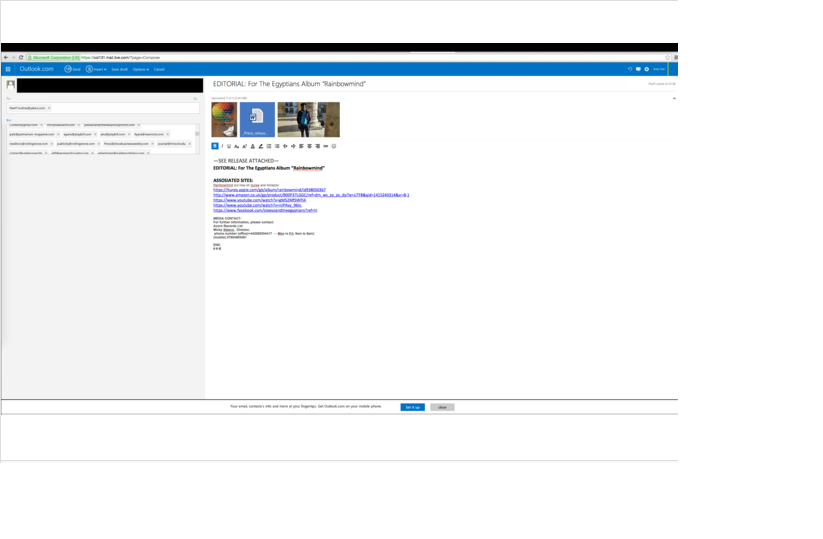Open the Outlook app launcher grid
Viewport: 823px width, 539px height.
pyautogui.click(x=8, y=69)
